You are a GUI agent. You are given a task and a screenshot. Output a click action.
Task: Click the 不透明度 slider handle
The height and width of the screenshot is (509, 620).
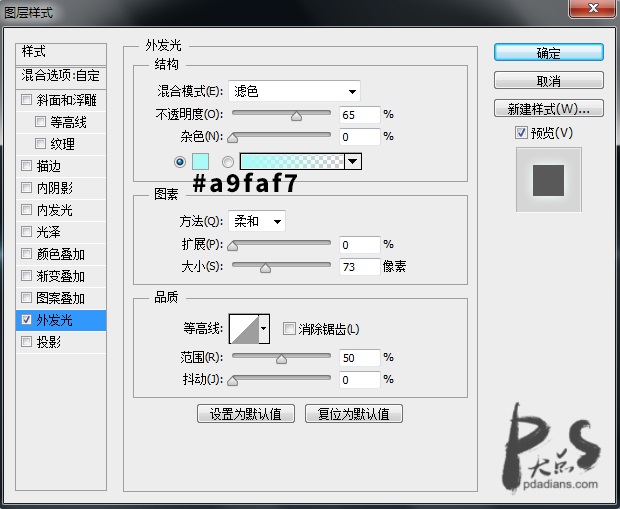click(x=297, y=115)
